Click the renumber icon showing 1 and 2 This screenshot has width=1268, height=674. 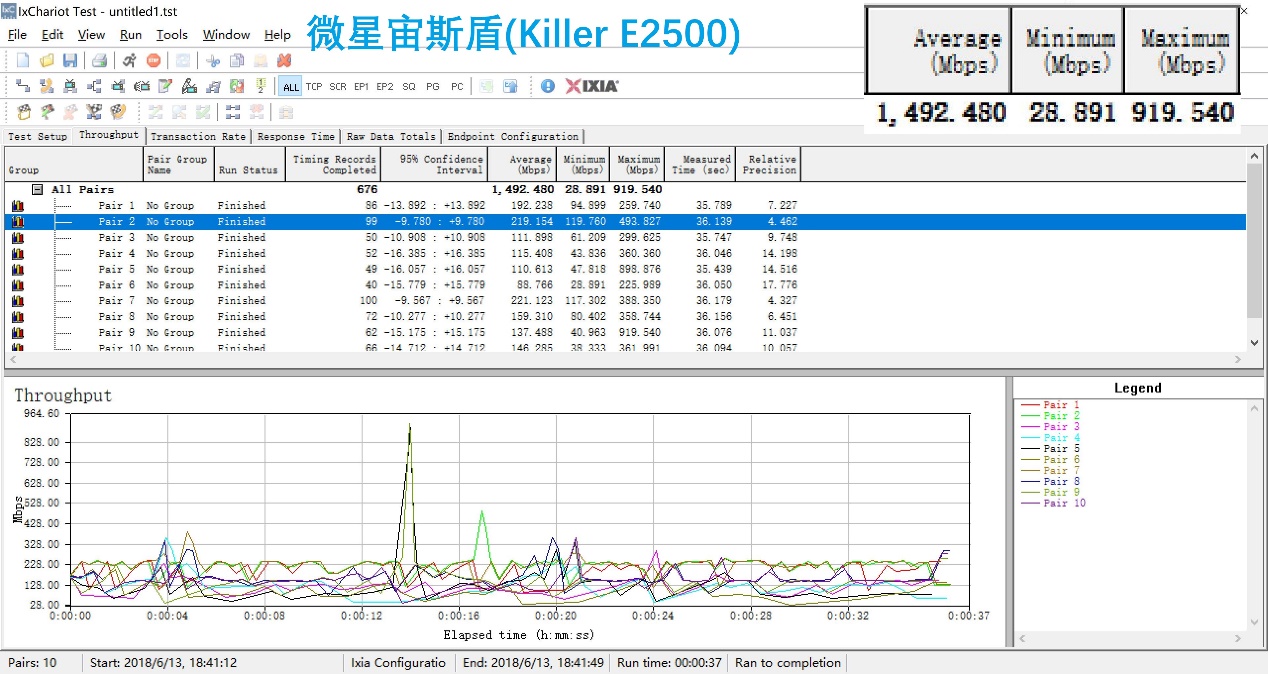pyautogui.click(x=261, y=86)
